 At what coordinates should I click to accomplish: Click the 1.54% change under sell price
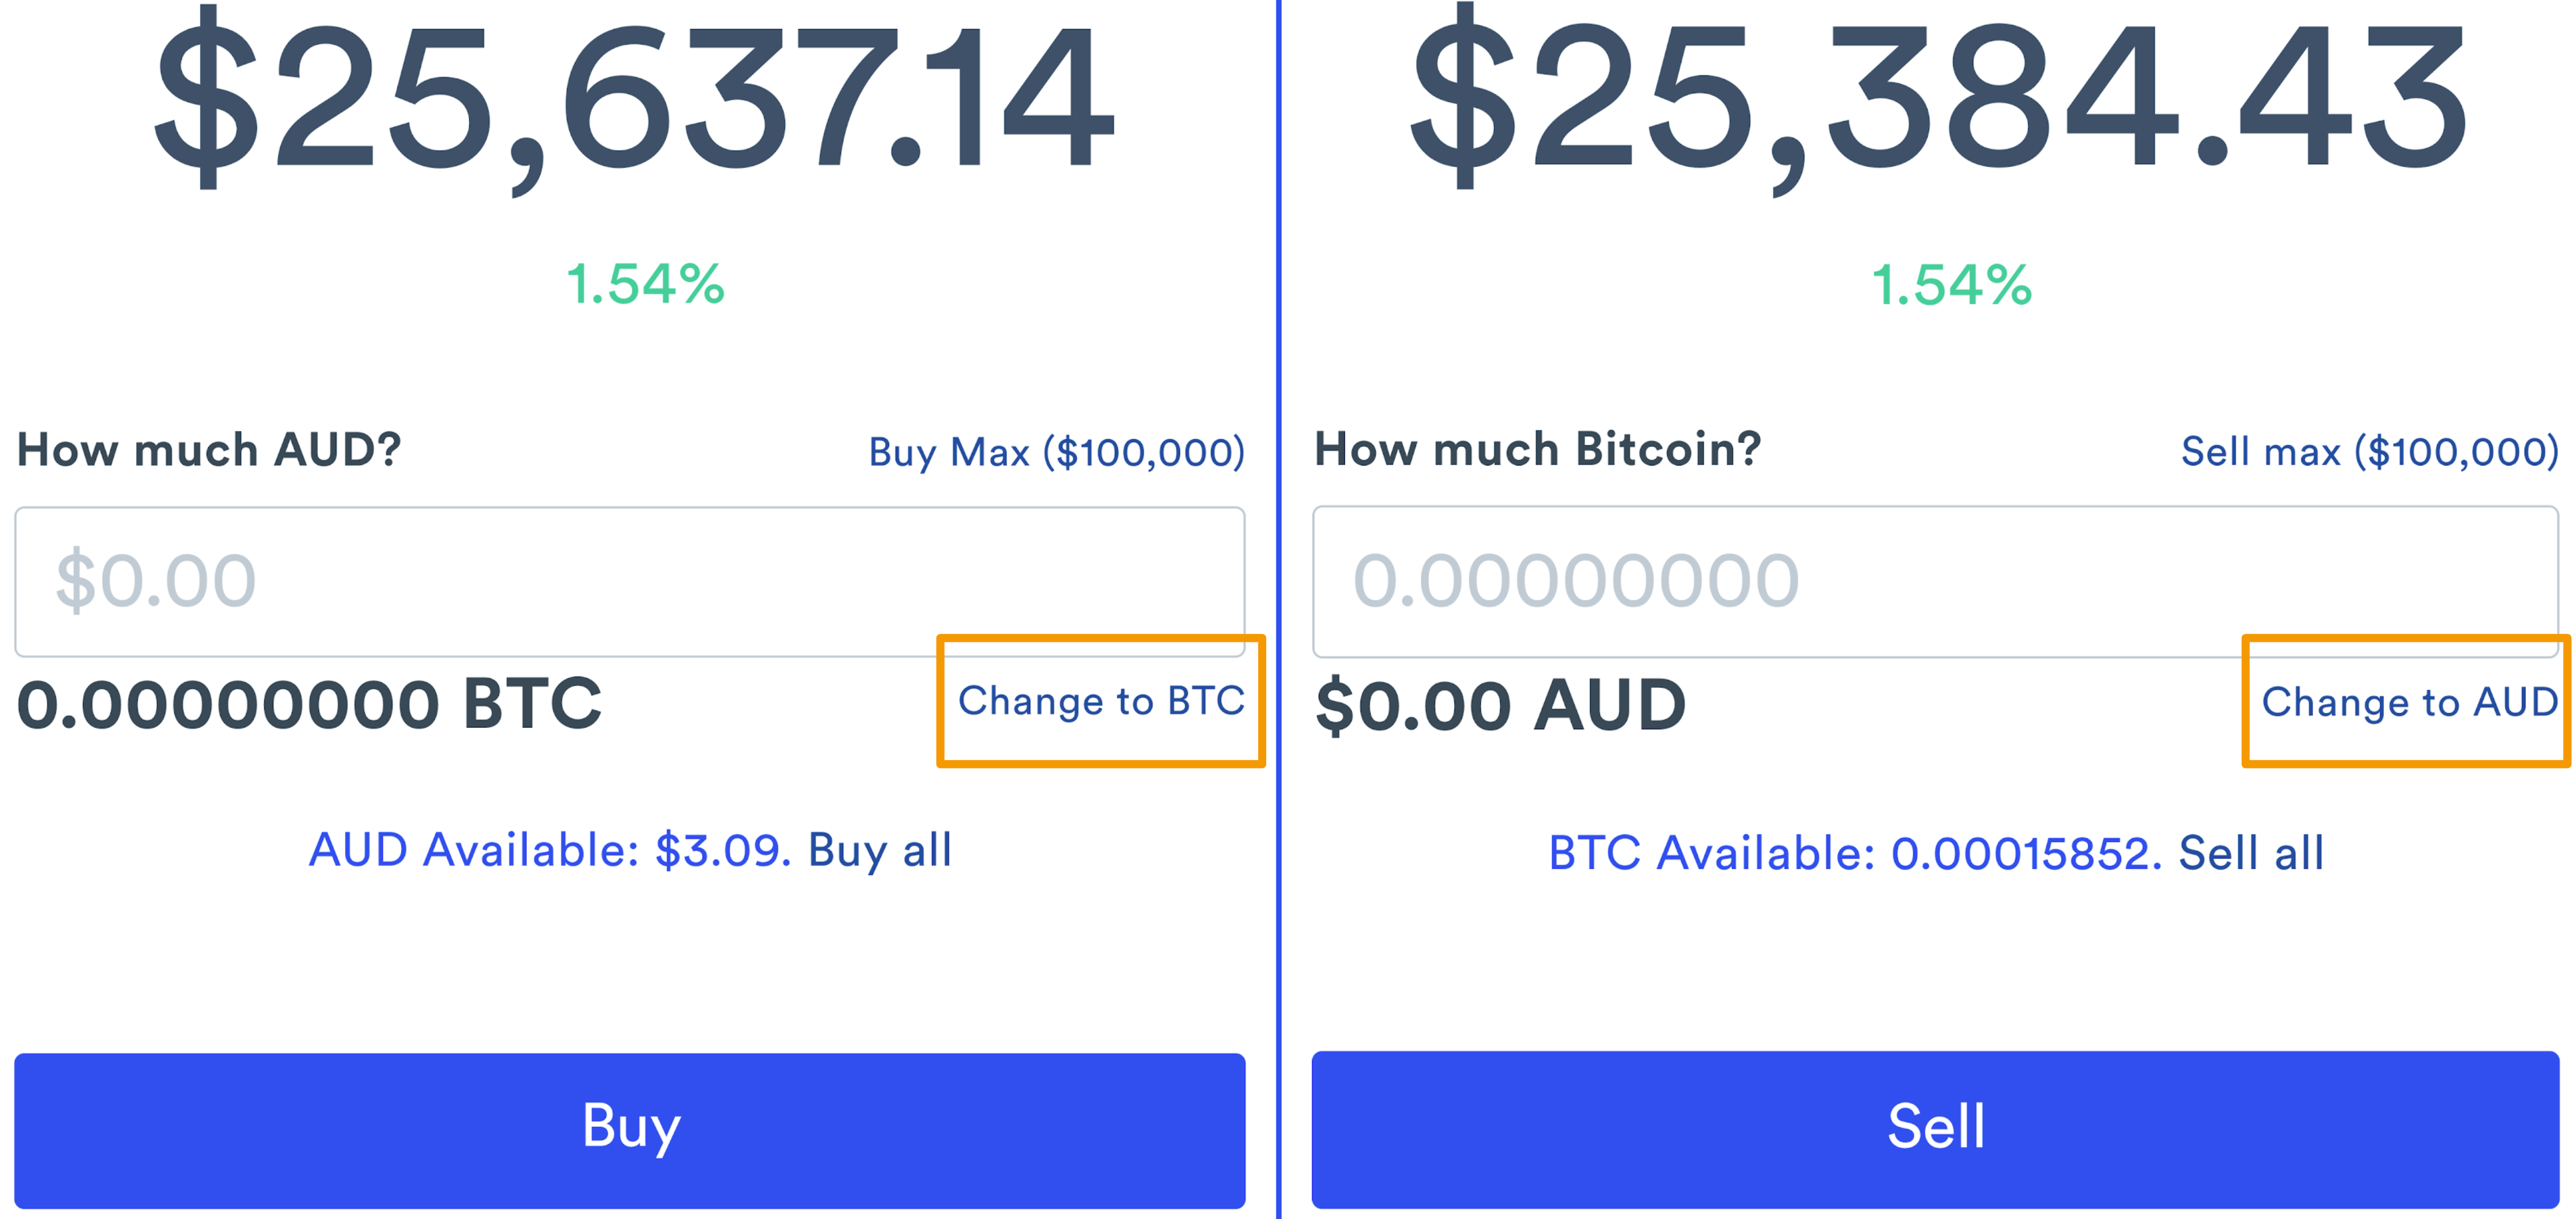1951,285
